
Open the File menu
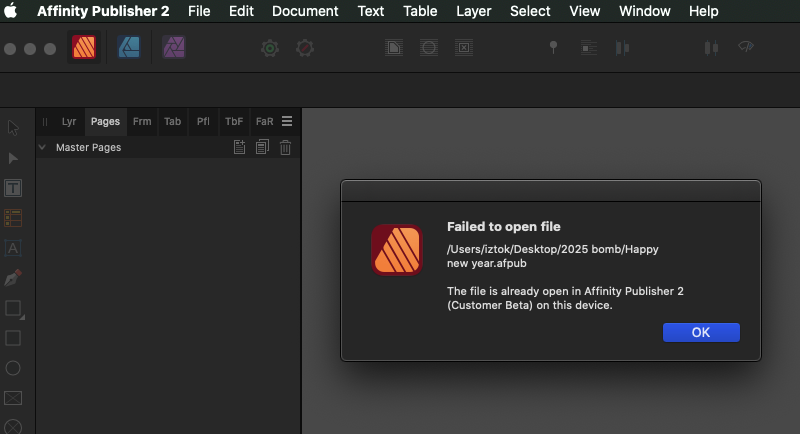(199, 11)
